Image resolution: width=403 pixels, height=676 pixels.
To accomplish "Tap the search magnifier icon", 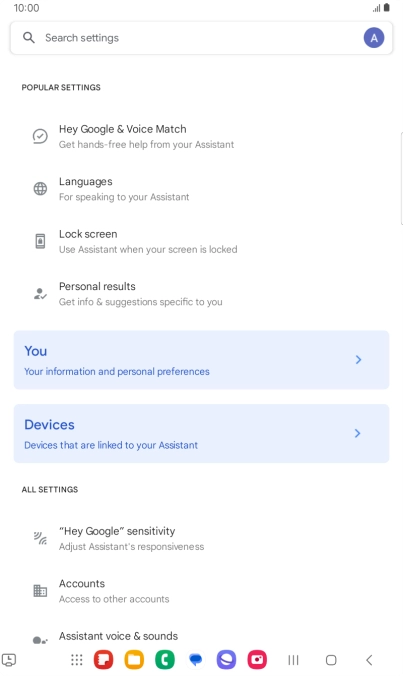I will 29,38.
